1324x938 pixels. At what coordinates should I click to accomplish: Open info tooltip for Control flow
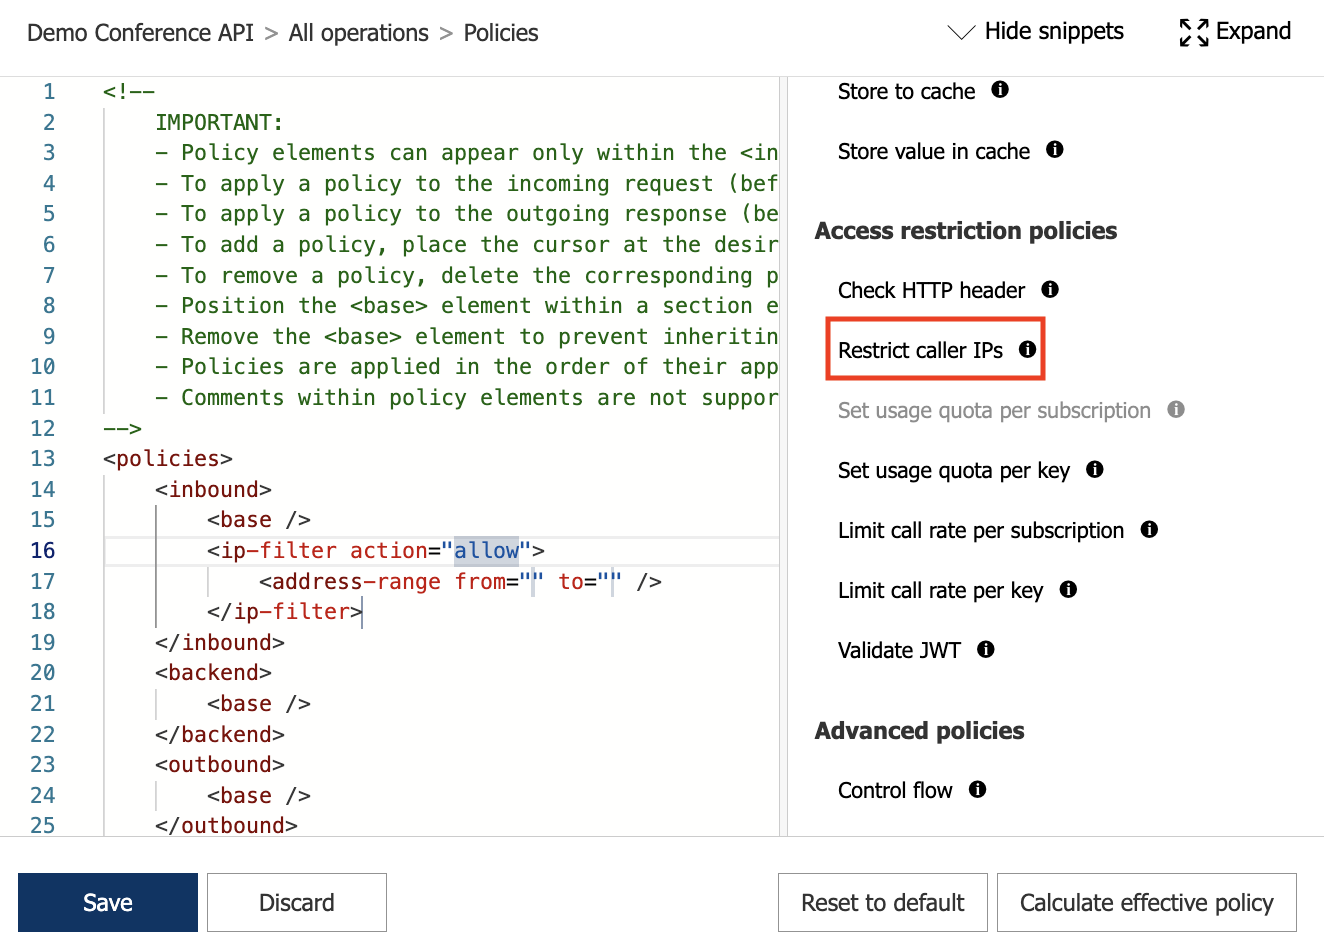pyautogui.click(x=977, y=789)
